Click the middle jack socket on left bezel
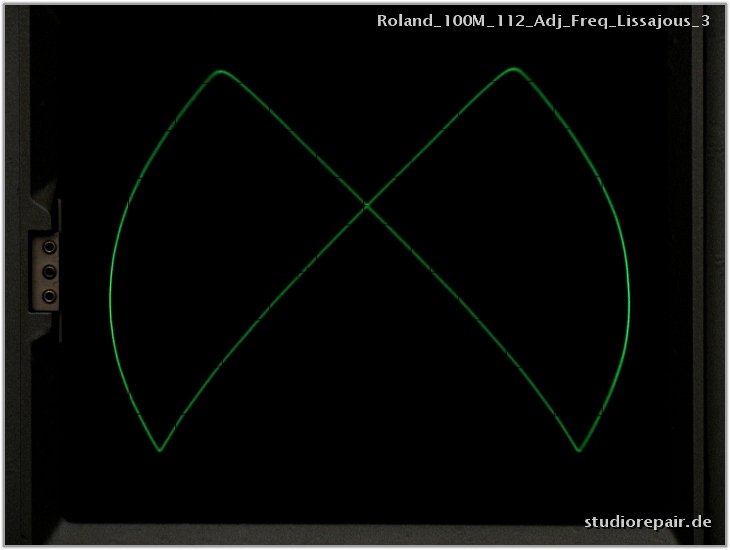 tap(49, 271)
